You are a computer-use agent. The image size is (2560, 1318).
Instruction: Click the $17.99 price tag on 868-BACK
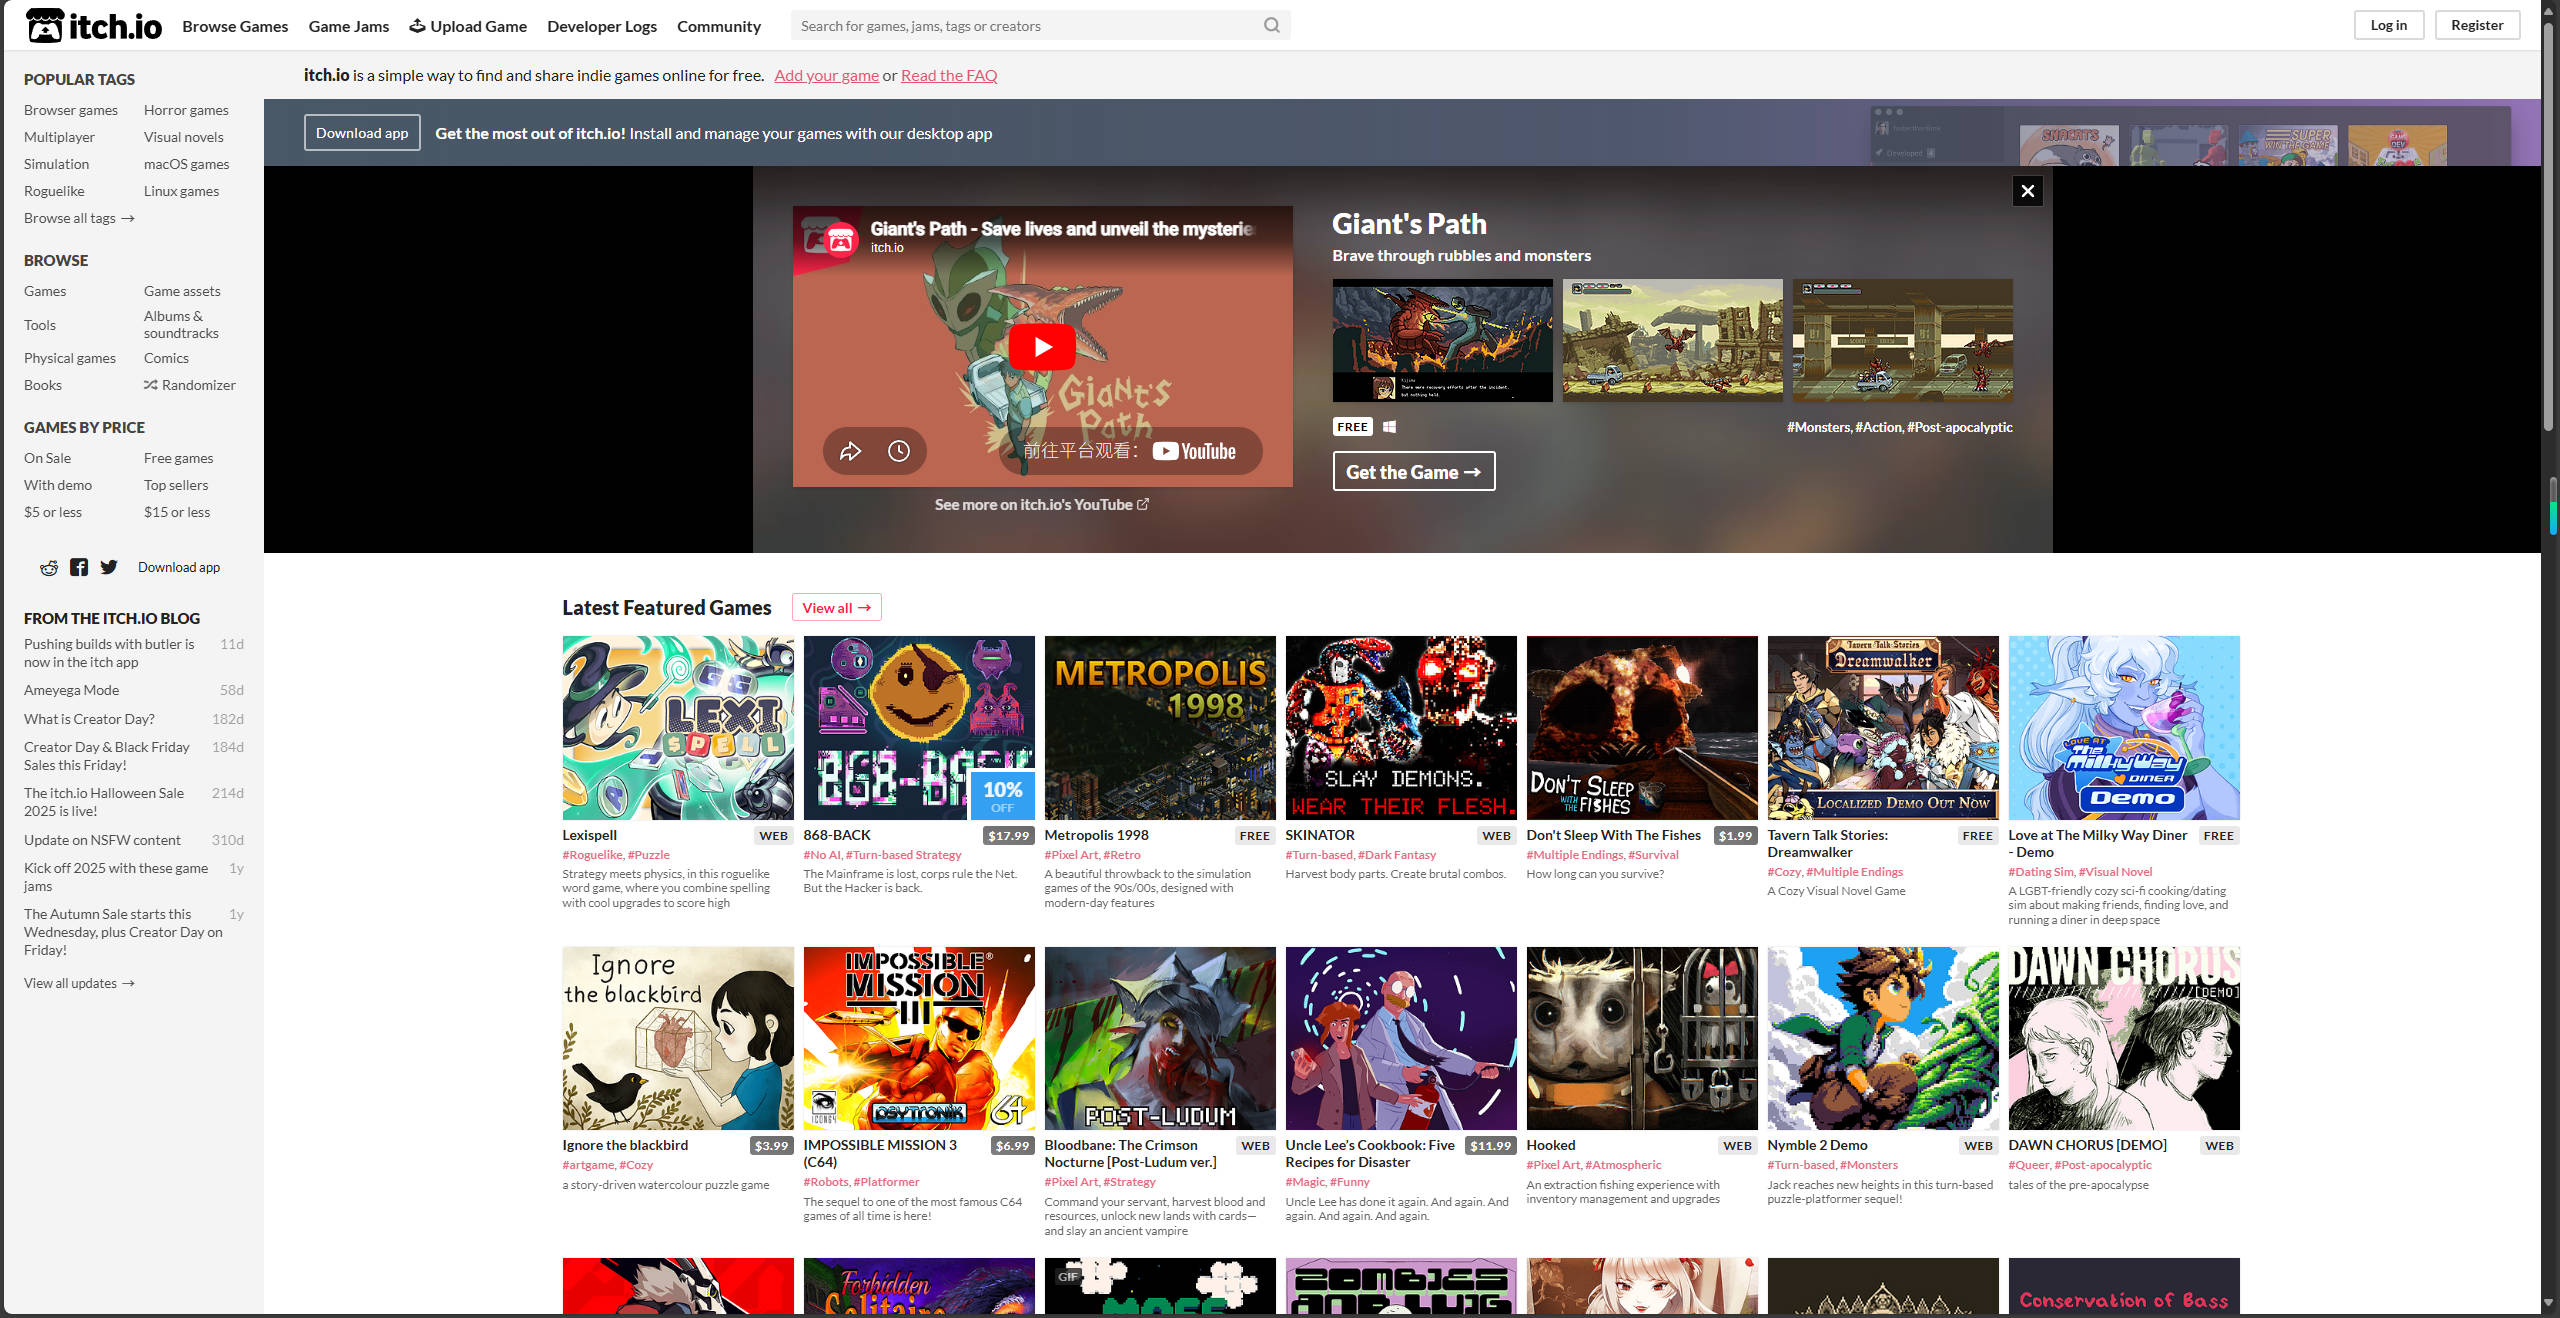click(x=1008, y=836)
